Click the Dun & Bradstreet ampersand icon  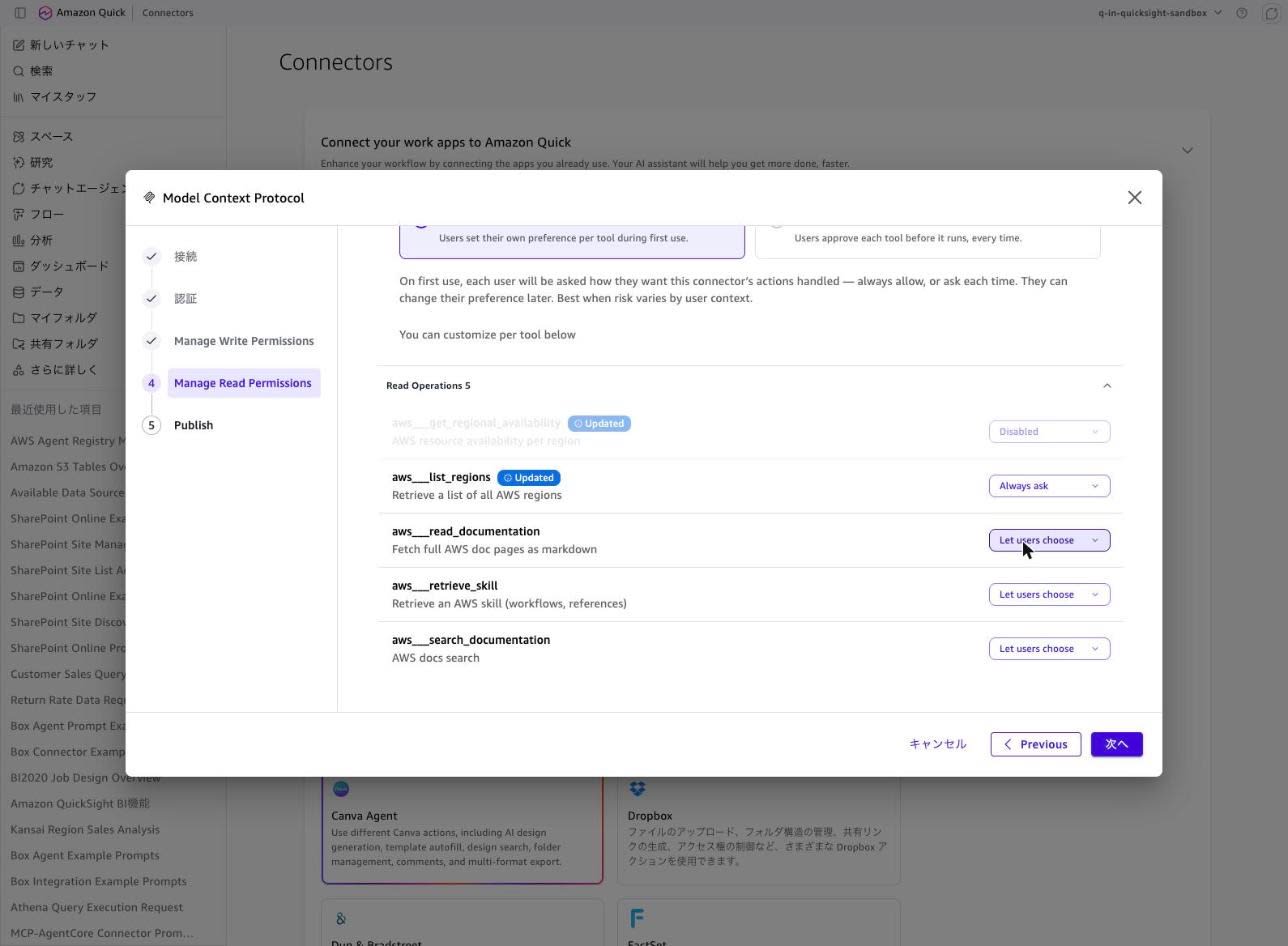(x=341, y=919)
